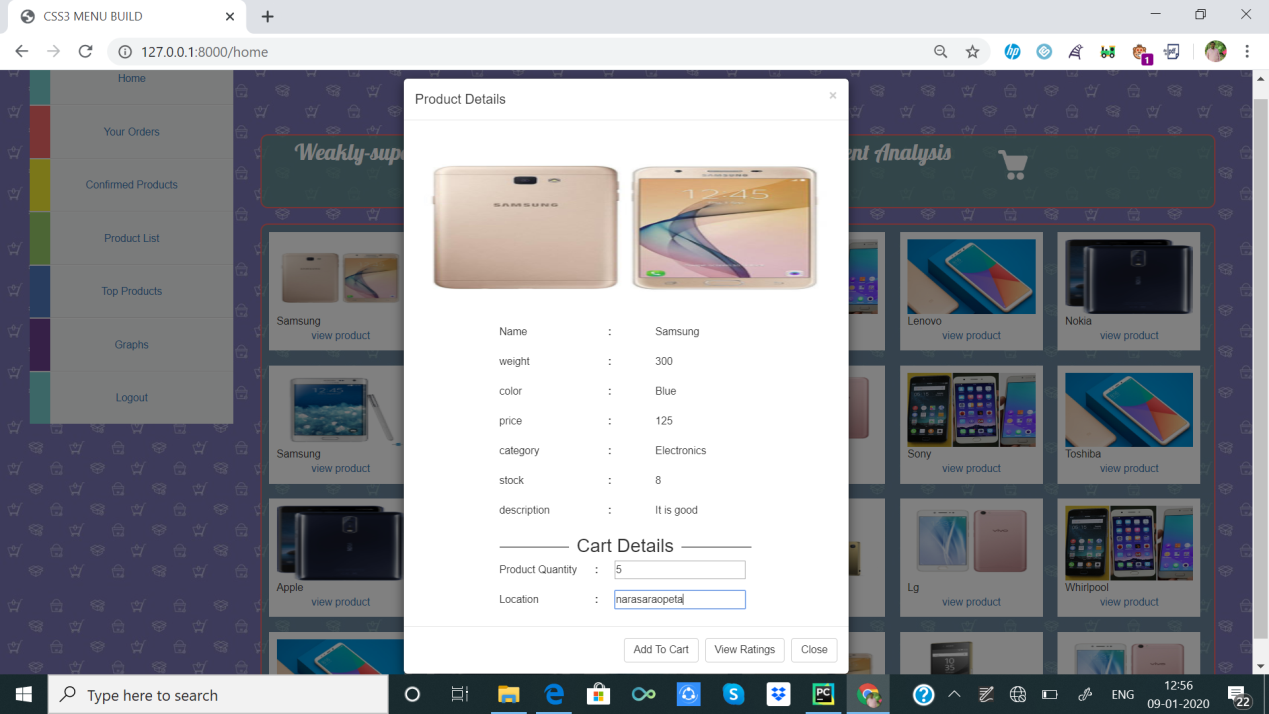Click the Samsung phone image in the dialog
This screenshot has width=1269, height=714.
point(625,228)
